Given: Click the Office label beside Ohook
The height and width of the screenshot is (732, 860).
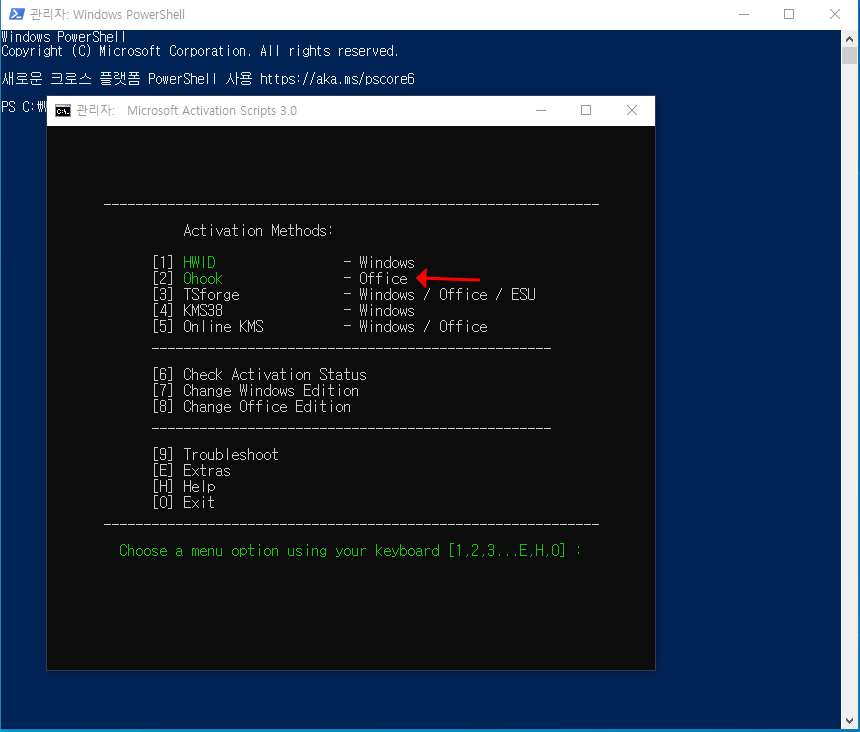Looking at the screenshot, I should 383,279.
